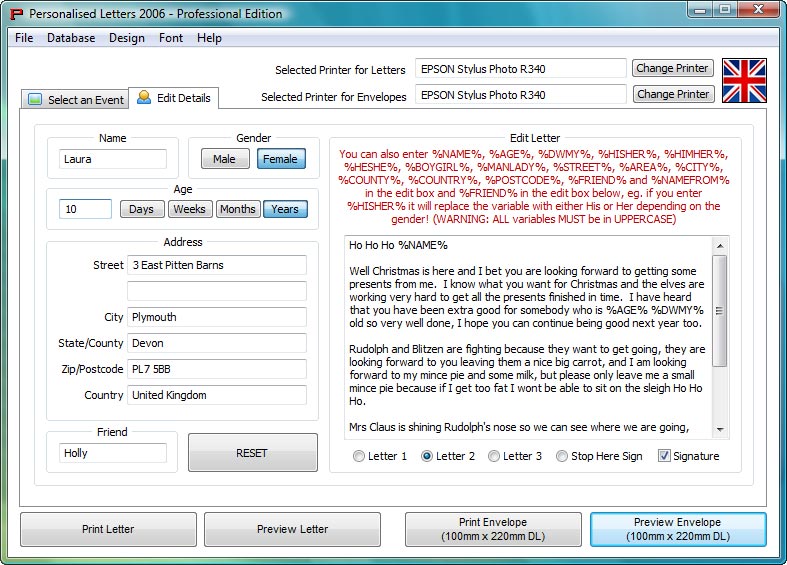Click the RESET button
Viewport: 787px width, 565px height.
[x=252, y=453]
